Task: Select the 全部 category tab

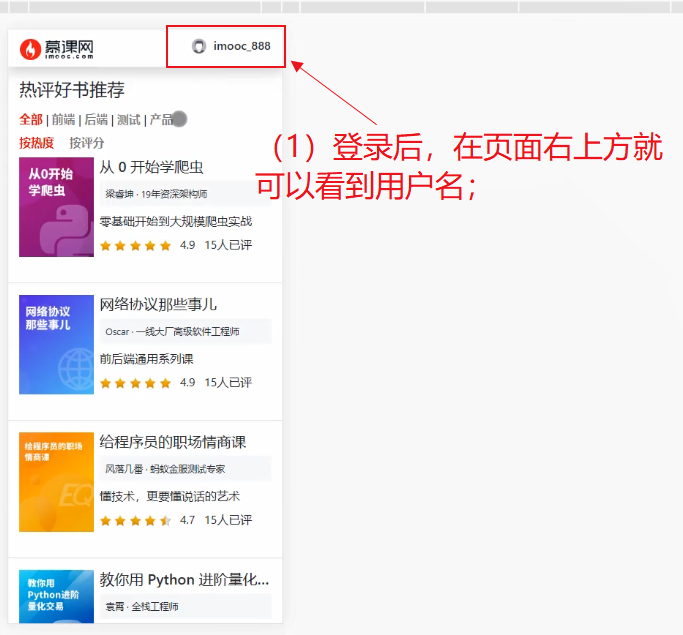Action: [31, 119]
